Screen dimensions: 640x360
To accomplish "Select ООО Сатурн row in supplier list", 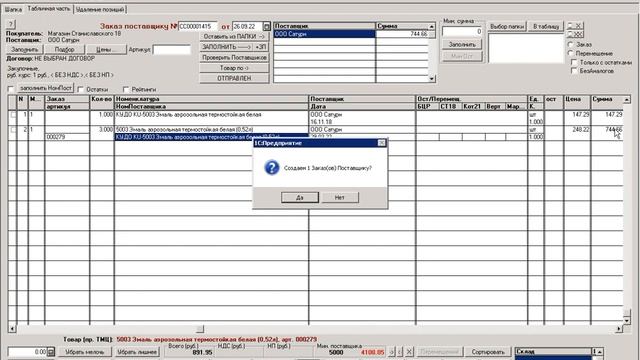I will [324, 34].
